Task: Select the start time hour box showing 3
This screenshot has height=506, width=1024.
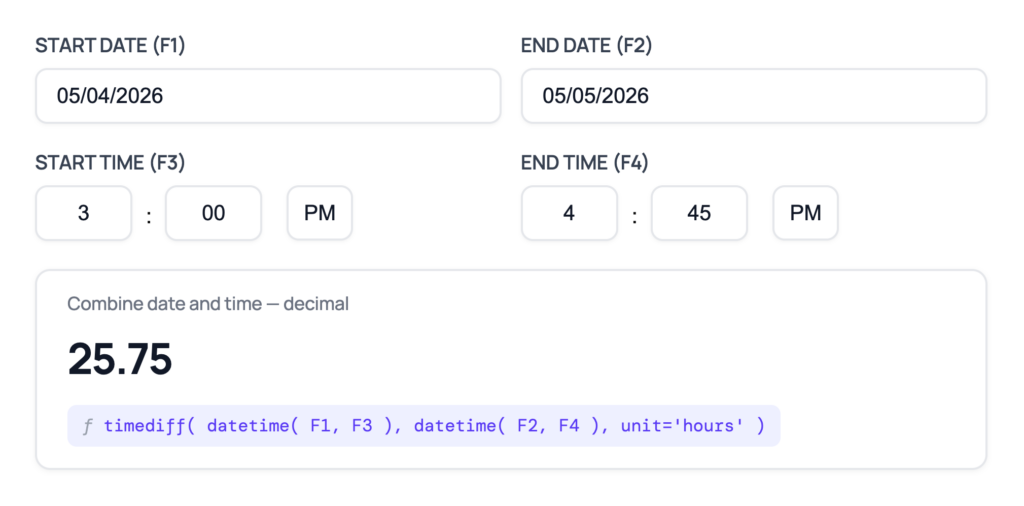Action: pyautogui.click(x=84, y=213)
